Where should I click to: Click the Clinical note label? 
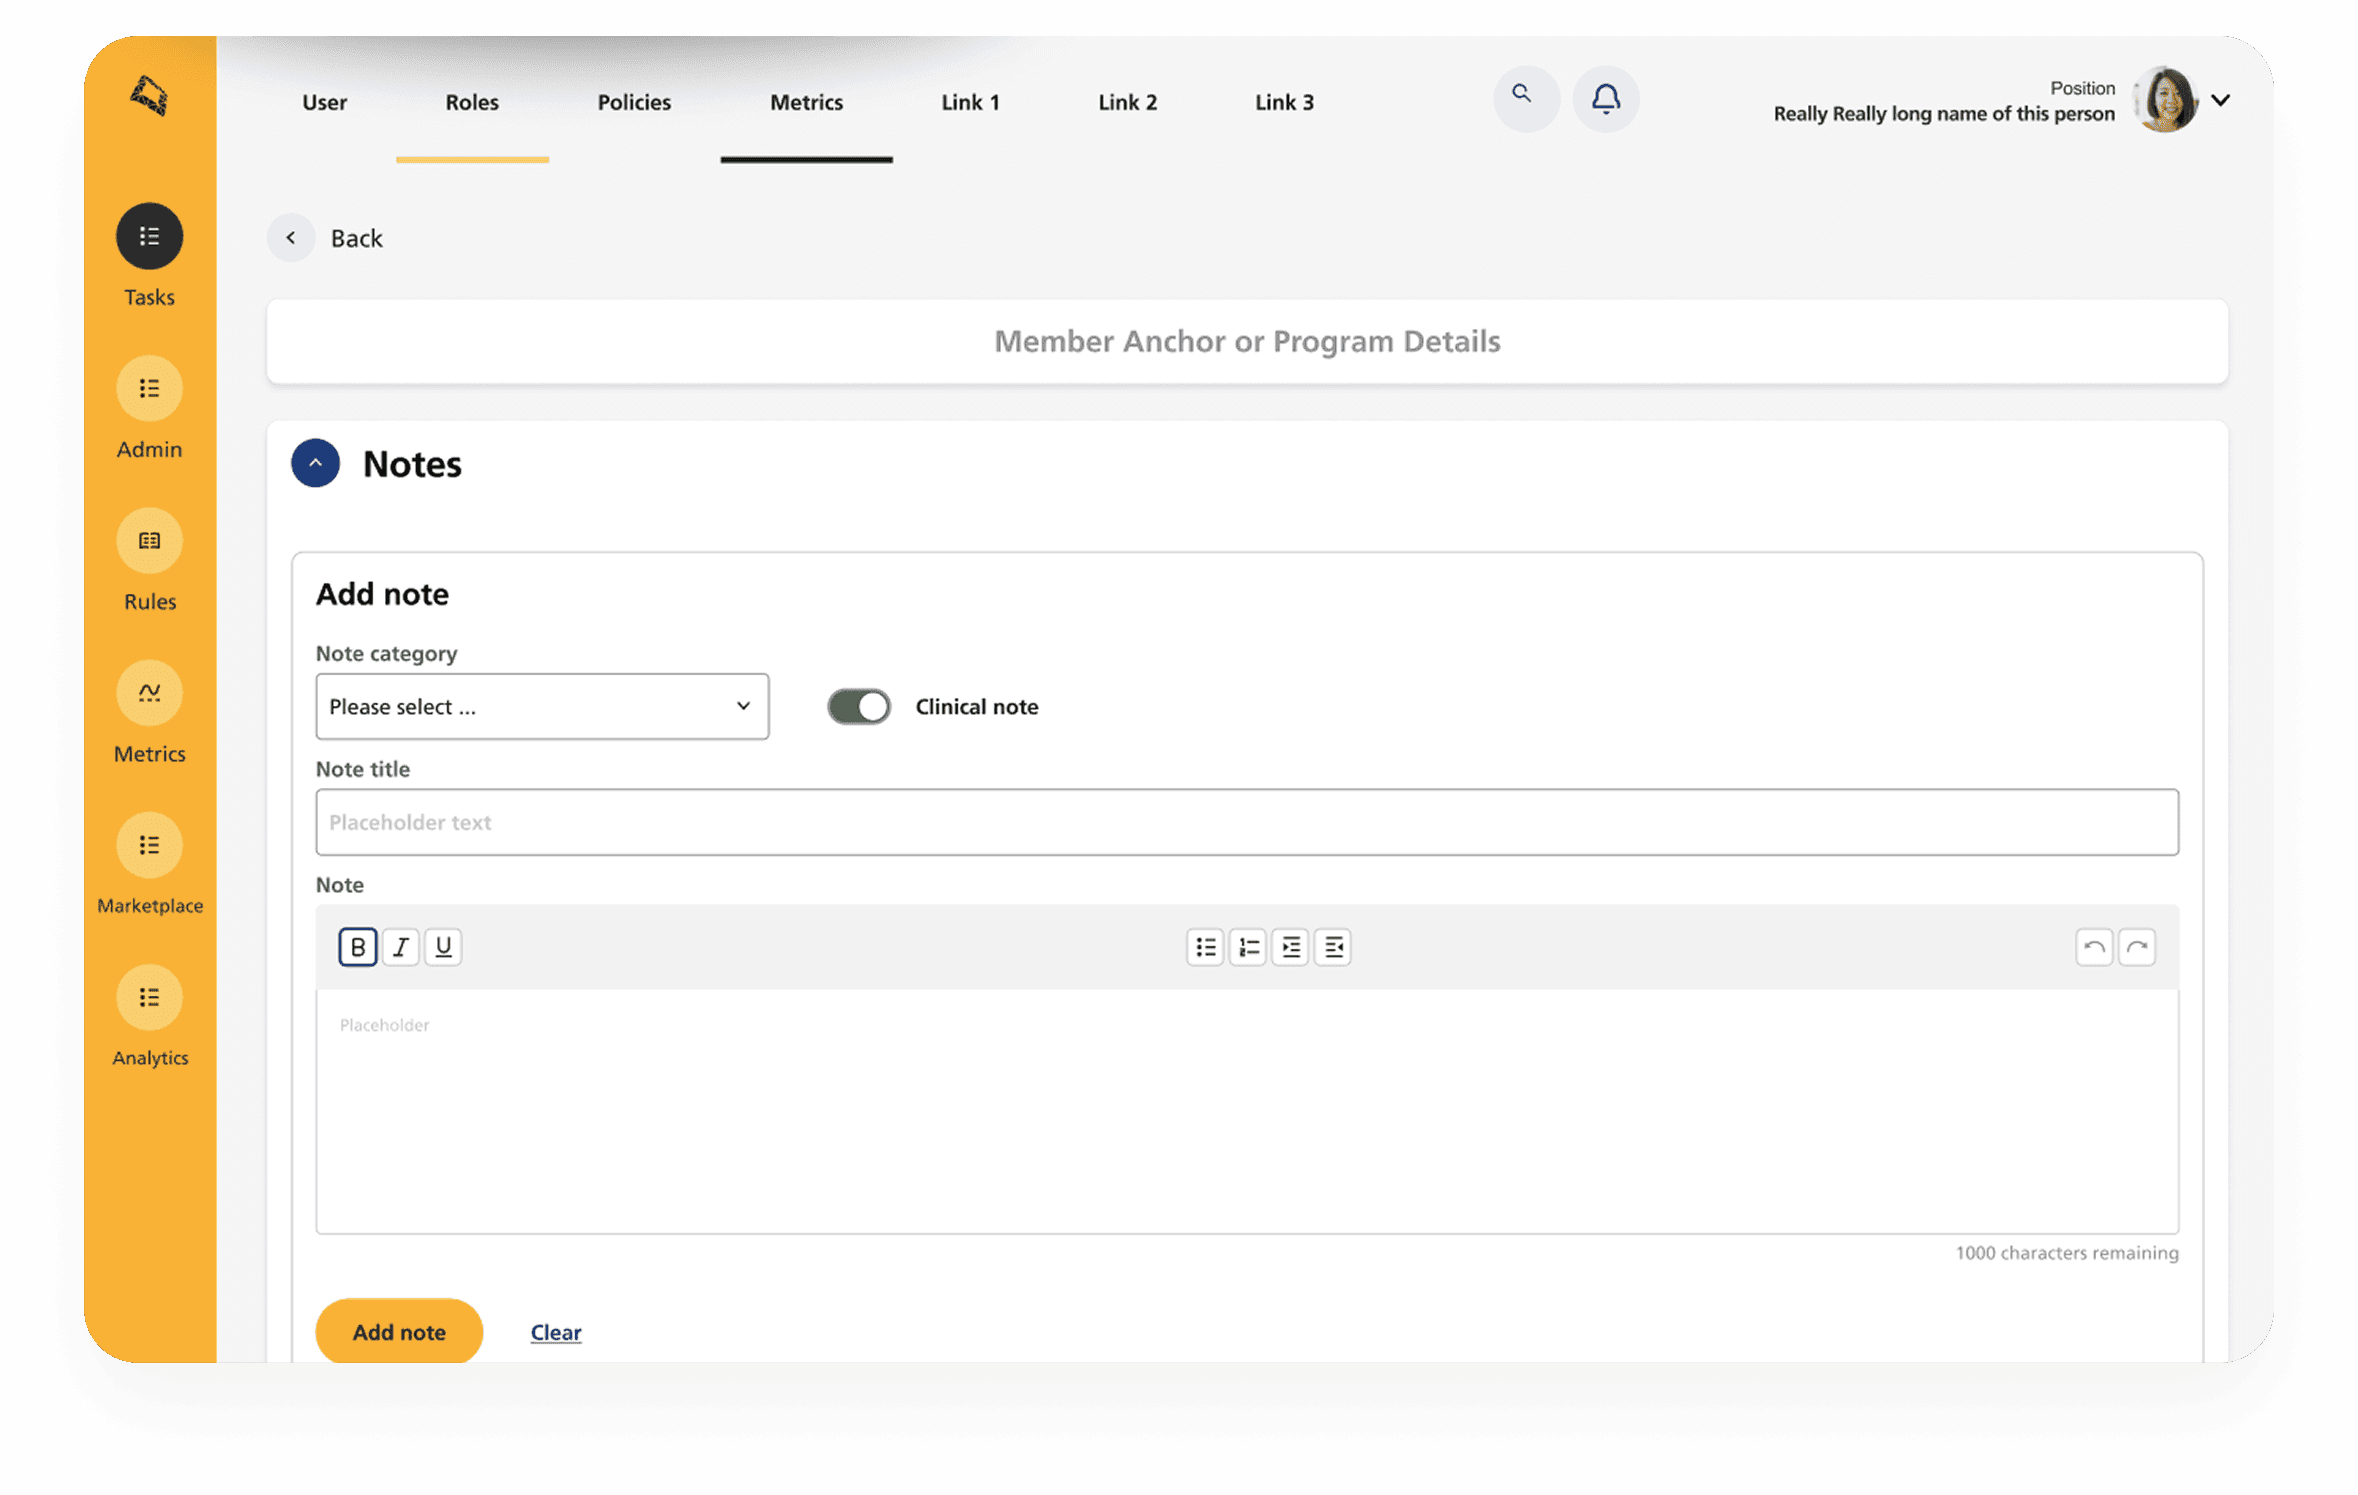pyautogui.click(x=977, y=707)
